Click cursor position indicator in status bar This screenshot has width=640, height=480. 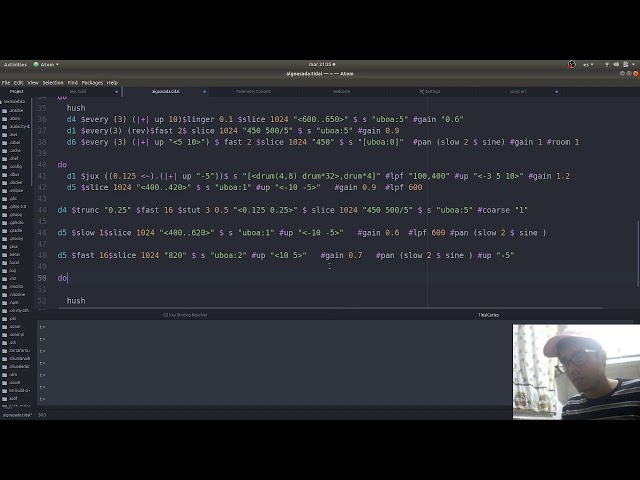point(42,415)
